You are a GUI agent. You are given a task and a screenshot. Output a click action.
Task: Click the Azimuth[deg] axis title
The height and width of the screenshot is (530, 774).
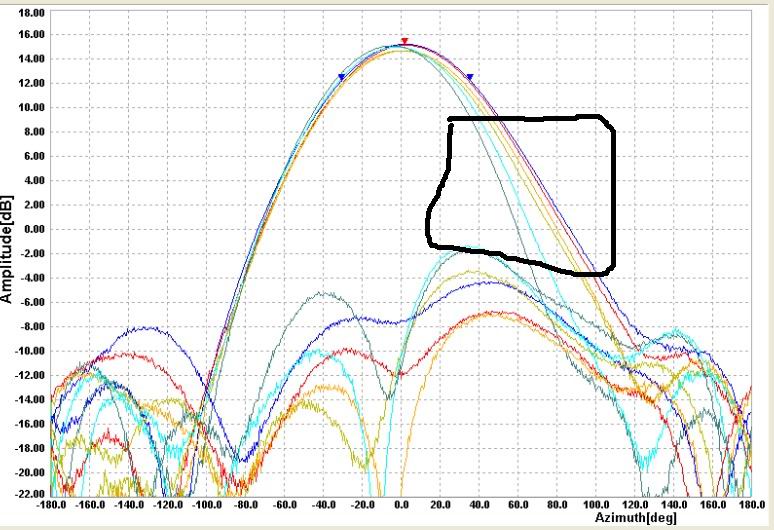tap(636, 517)
